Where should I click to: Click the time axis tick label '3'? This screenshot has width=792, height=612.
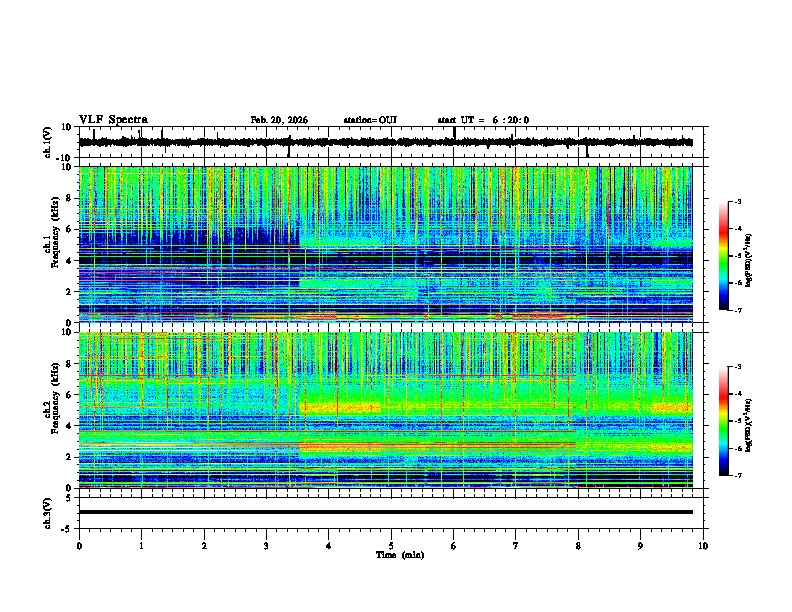coord(266,546)
